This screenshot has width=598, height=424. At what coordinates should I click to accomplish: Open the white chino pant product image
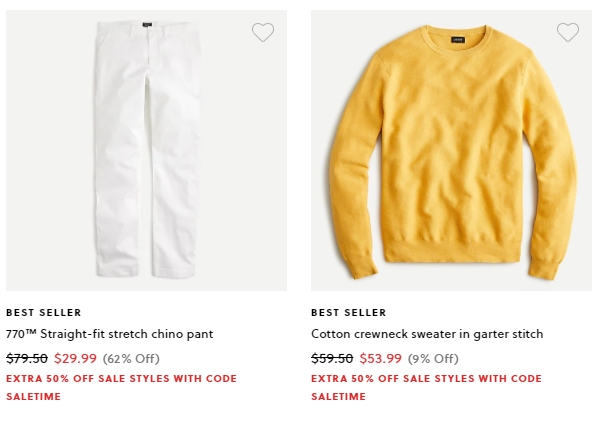pos(146,150)
